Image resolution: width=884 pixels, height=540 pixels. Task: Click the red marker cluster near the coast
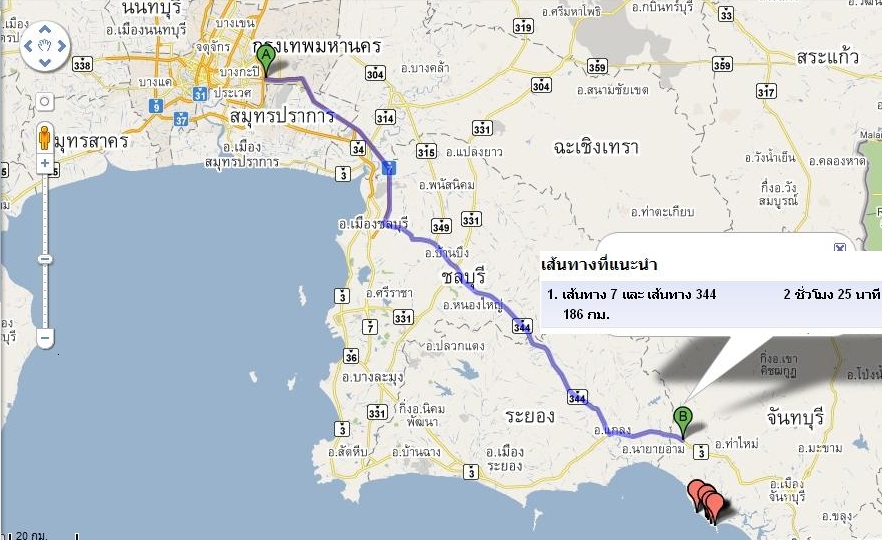coord(707,499)
